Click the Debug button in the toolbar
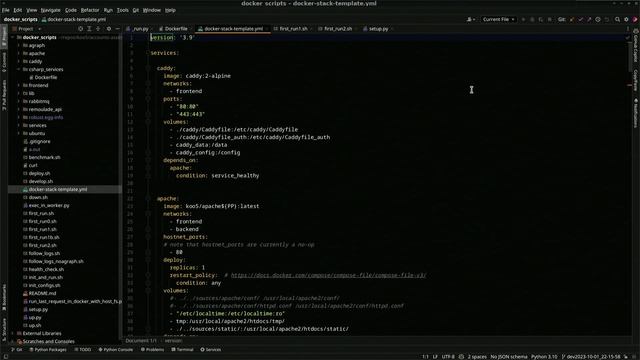640x360 pixels. coord(532,19)
